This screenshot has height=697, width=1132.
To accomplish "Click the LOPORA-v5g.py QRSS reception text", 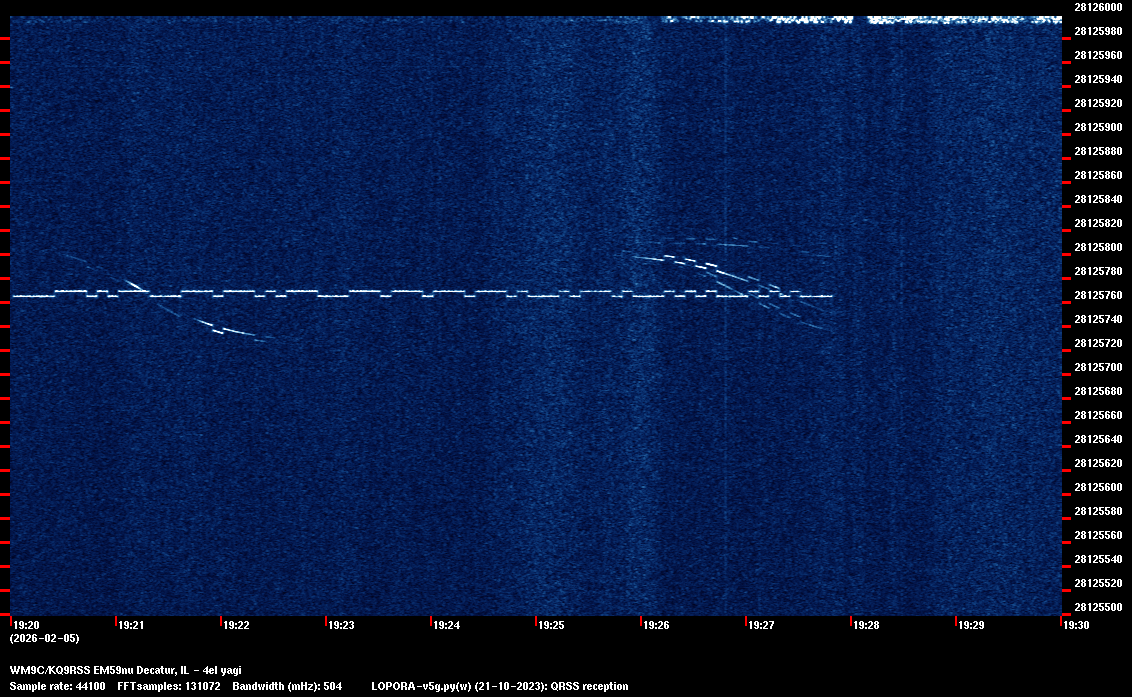I will [499, 686].
